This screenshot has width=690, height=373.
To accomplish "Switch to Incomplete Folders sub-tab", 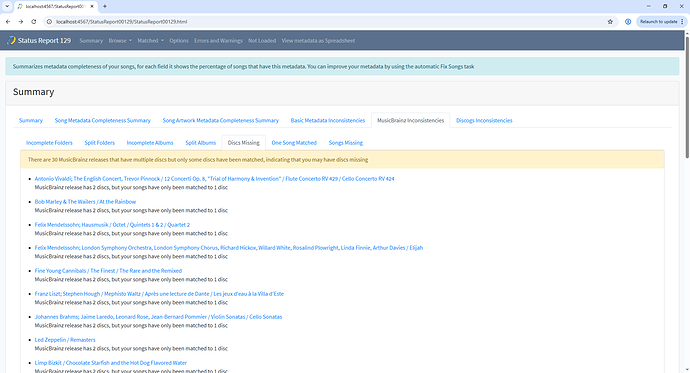I will [49, 143].
